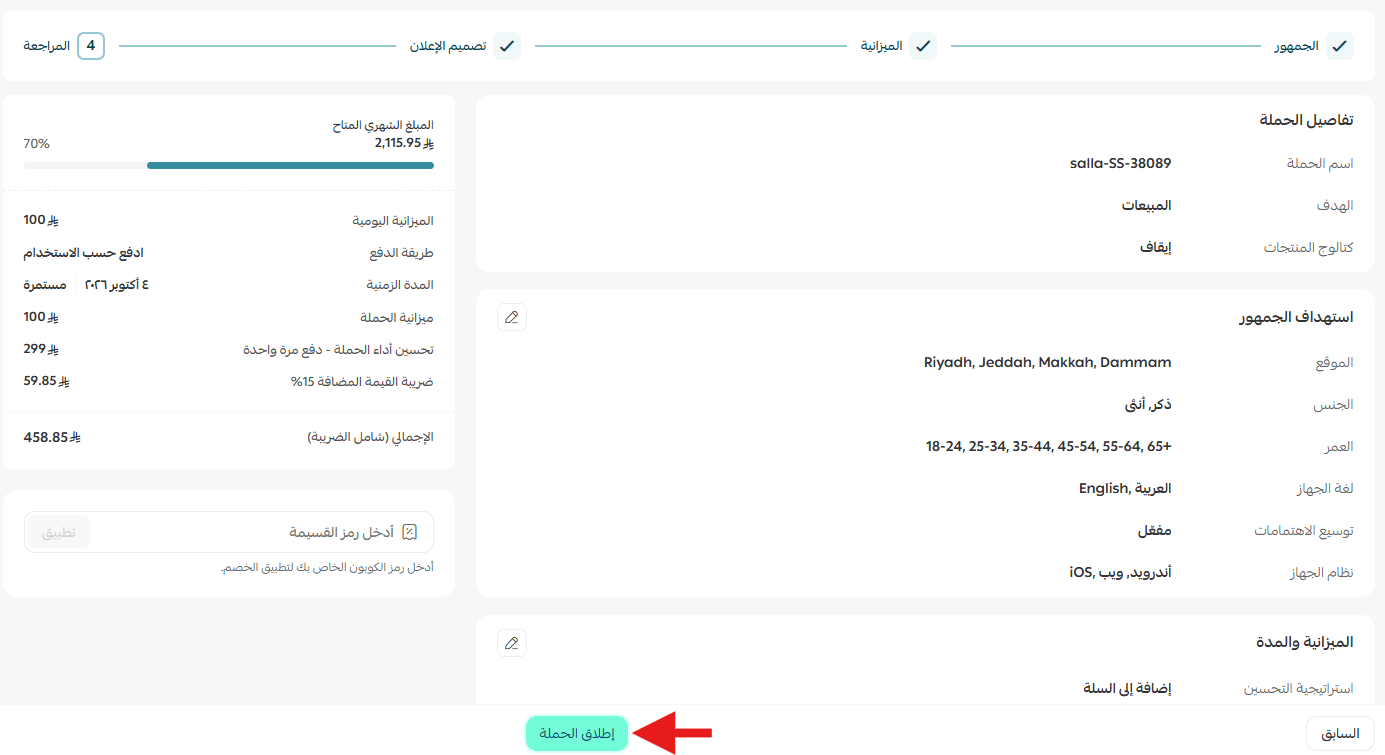Click the duration start date ٤ أكتوبر ٢٠٢٦
The height and width of the screenshot is (755, 1385).
click(116, 285)
